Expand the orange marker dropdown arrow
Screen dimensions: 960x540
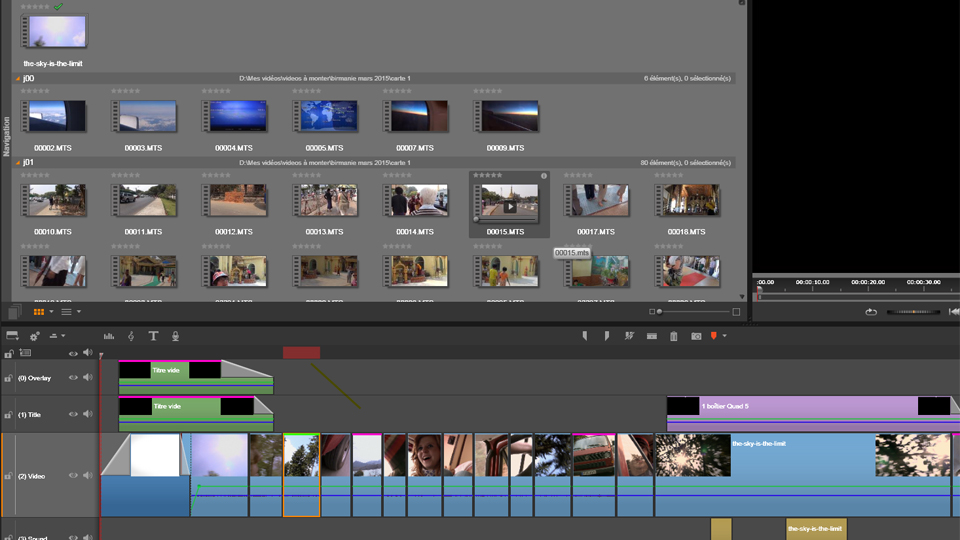(x=724, y=336)
